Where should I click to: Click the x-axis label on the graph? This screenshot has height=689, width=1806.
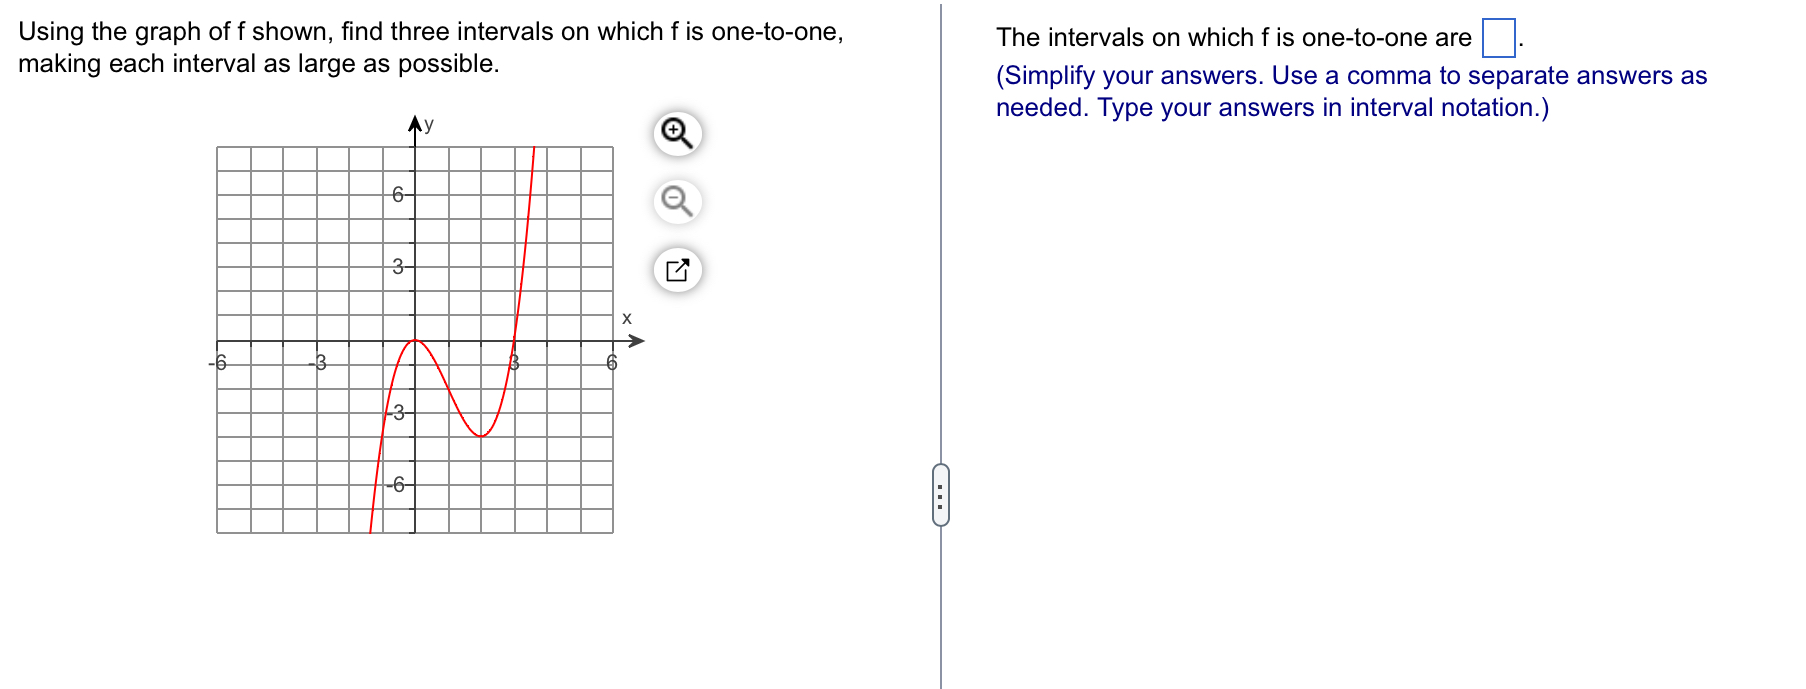tap(626, 318)
